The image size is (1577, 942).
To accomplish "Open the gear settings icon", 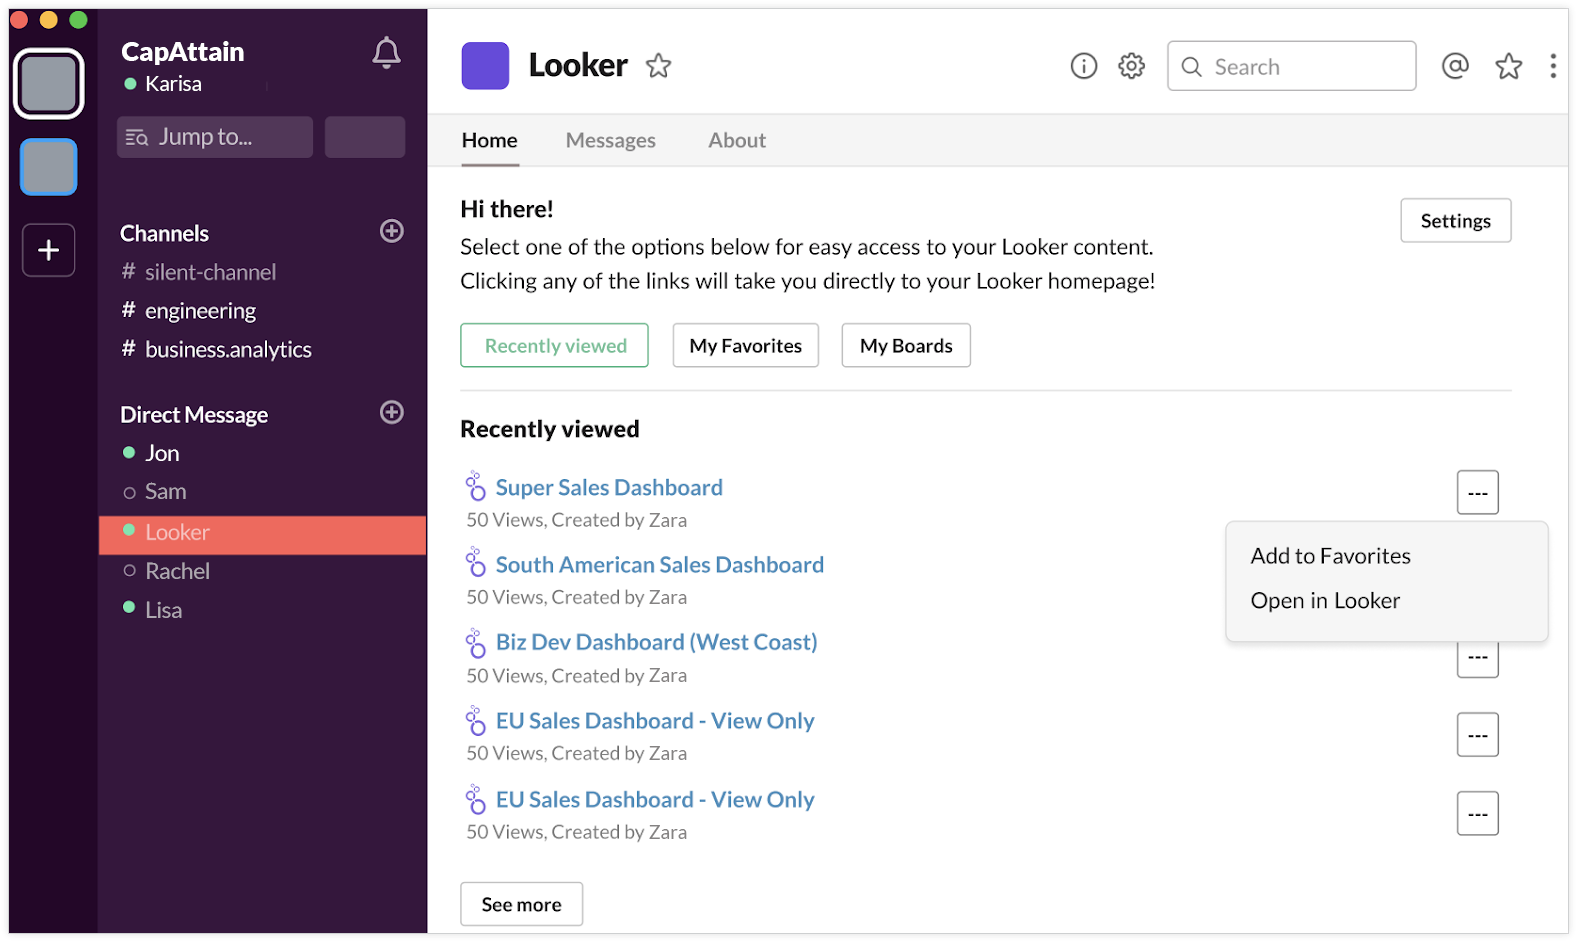I will pyautogui.click(x=1131, y=66).
